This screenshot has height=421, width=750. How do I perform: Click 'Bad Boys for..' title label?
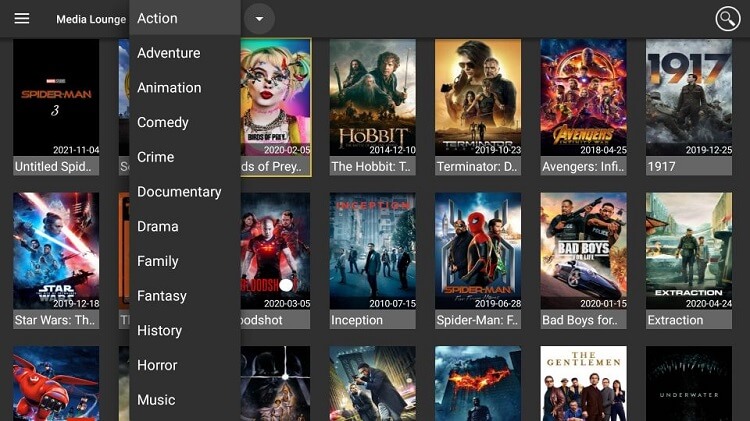point(584,320)
